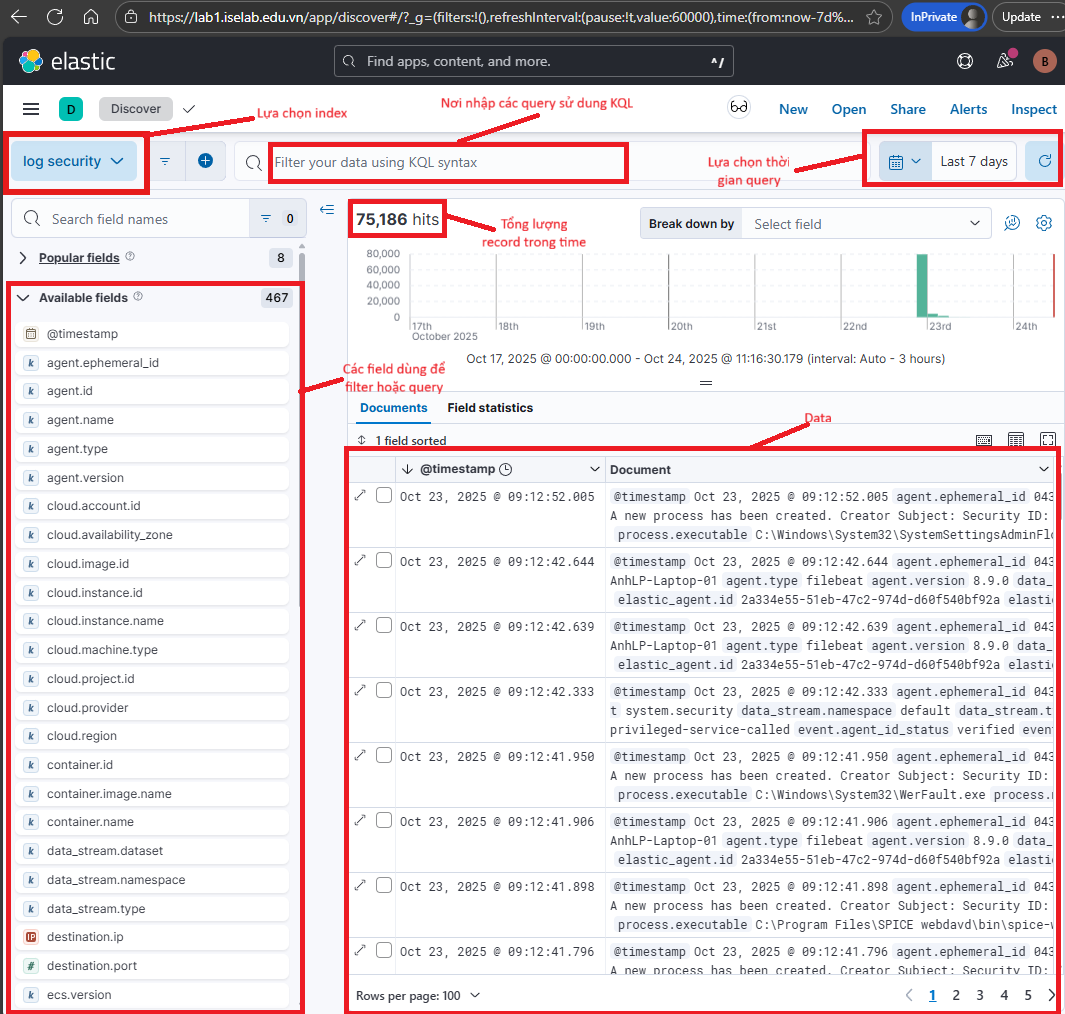The image size is (1065, 1014).
Task: Add a filter with the plus icon
Action: pyautogui.click(x=206, y=161)
